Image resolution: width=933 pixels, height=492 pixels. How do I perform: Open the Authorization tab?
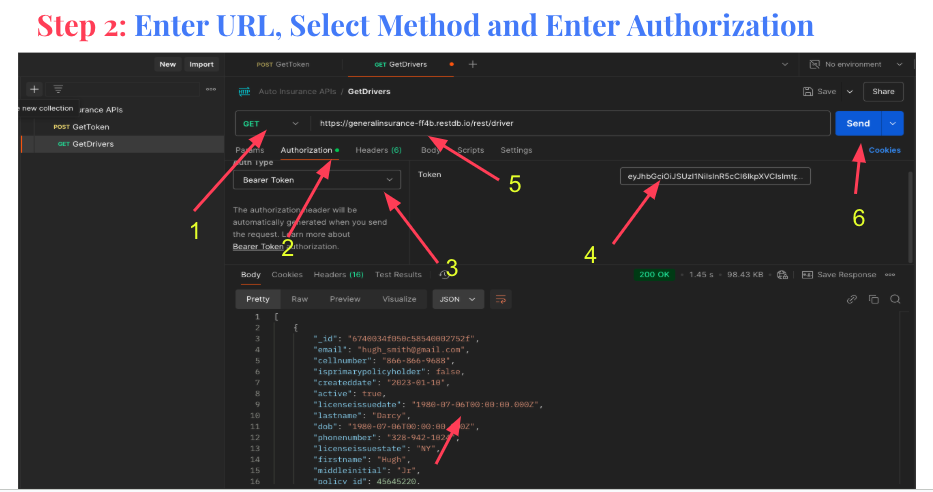coord(309,151)
